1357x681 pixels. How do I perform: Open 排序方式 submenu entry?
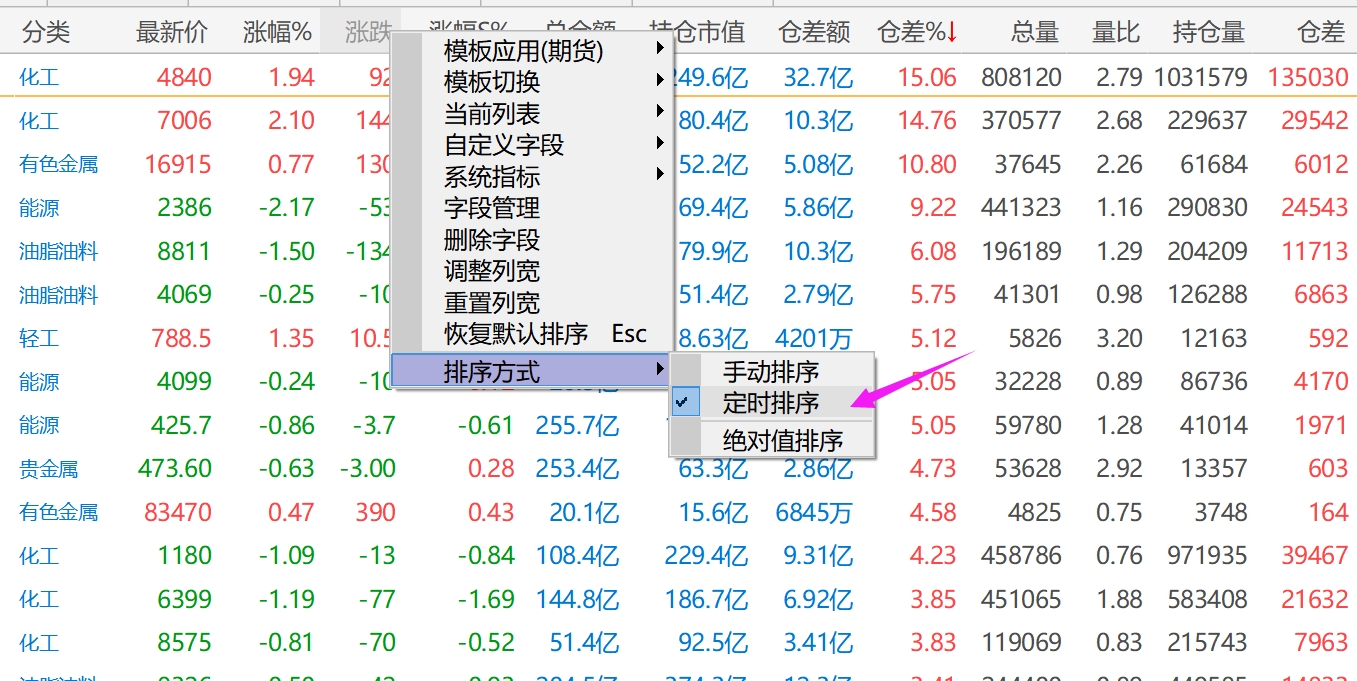491,373
